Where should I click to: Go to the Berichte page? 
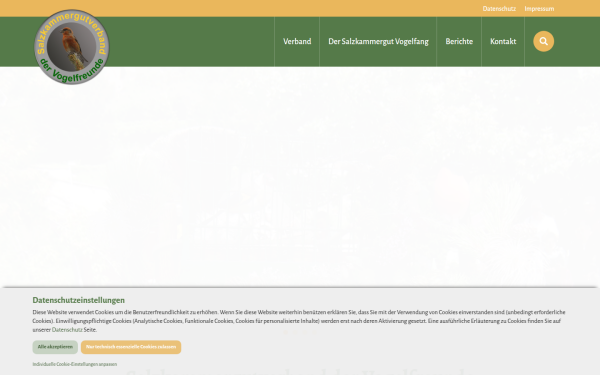pos(459,41)
